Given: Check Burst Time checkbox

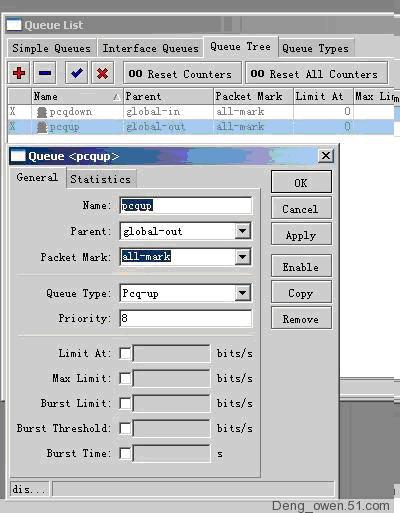Looking at the screenshot, I should click(125, 453).
